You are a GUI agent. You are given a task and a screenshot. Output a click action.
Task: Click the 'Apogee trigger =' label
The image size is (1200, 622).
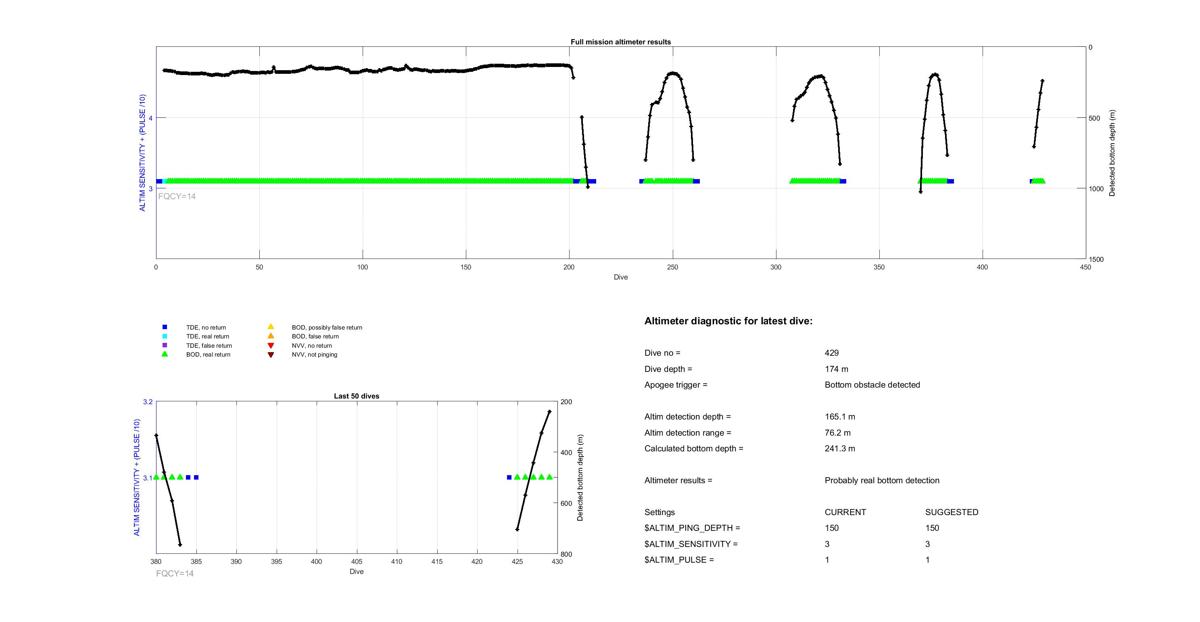[x=675, y=385]
